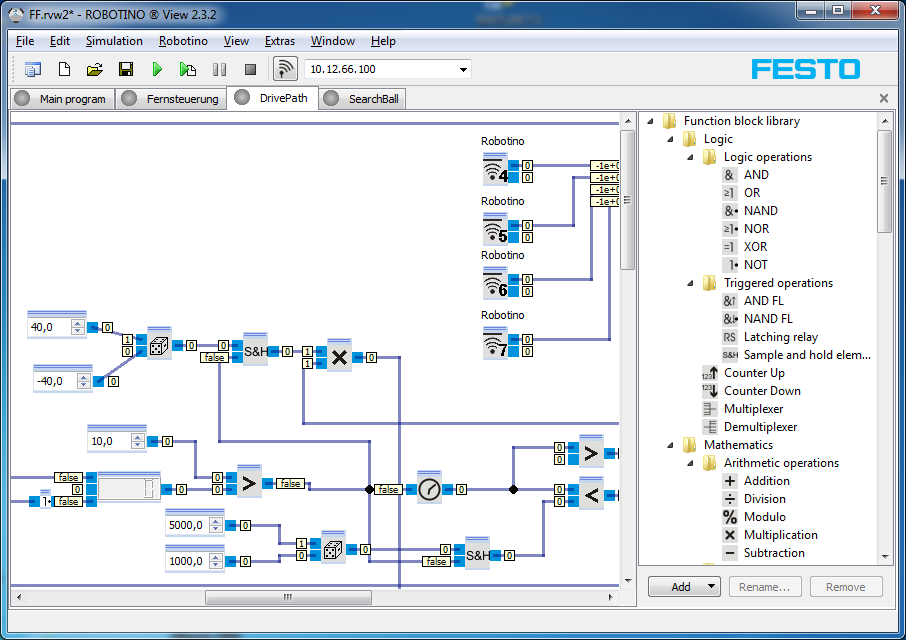This screenshot has height=640, width=906.
Task: Open the subprogram overview toolbar icon
Action: coord(33,69)
